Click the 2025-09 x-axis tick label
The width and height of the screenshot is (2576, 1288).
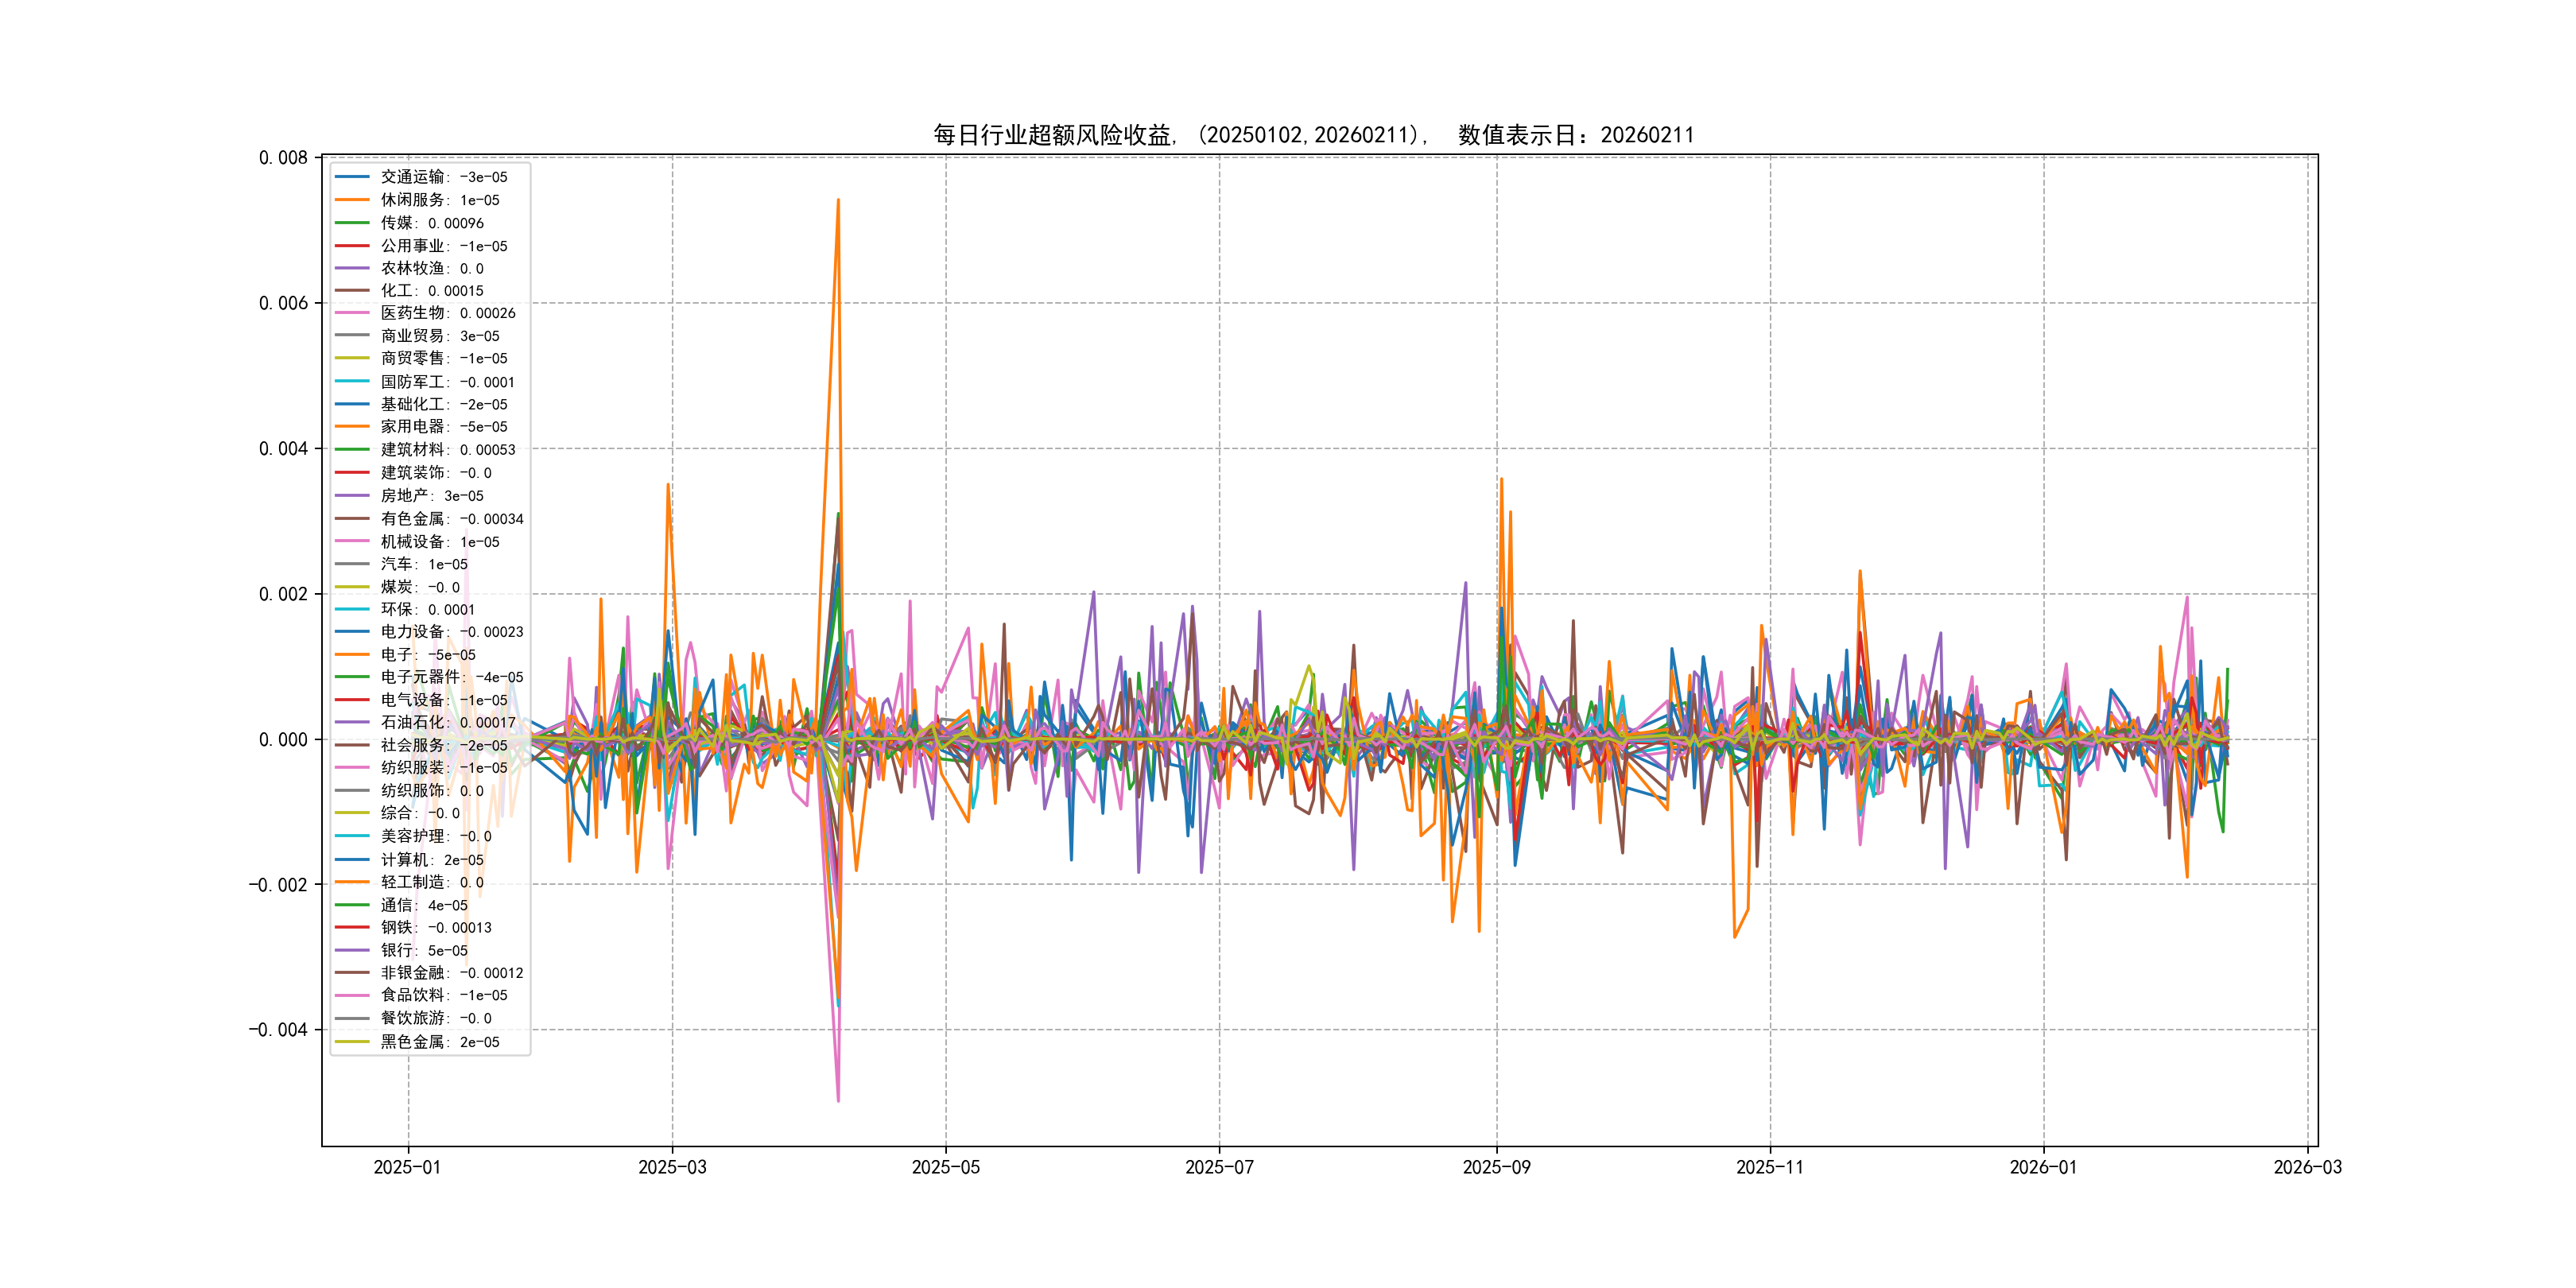click(x=1496, y=1167)
